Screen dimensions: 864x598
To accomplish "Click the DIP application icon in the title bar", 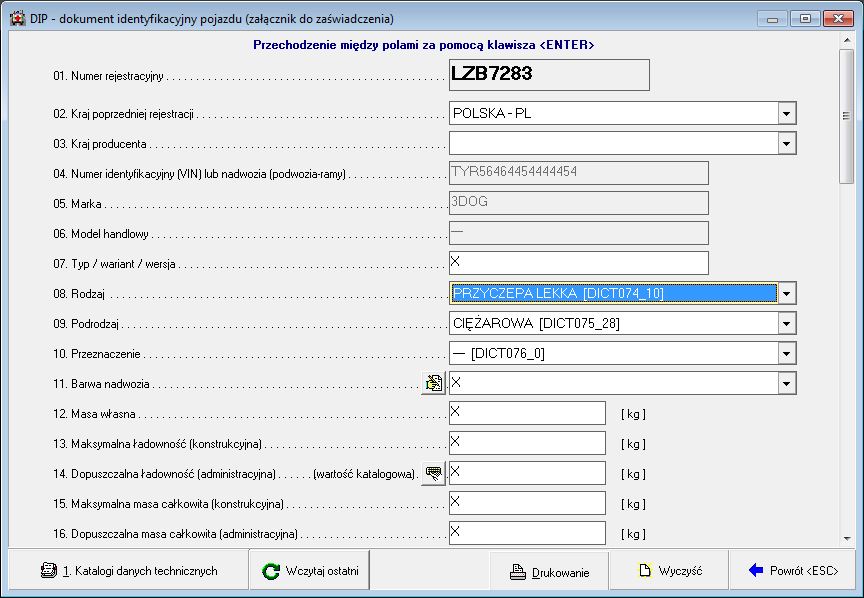I will tap(17, 19).
